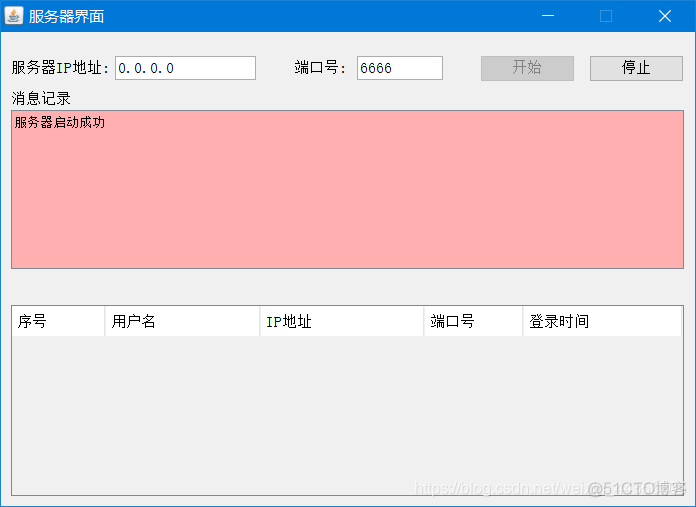This screenshot has height=507, width=696.
Task: Click the Java icon in title bar
Action: point(14,16)
